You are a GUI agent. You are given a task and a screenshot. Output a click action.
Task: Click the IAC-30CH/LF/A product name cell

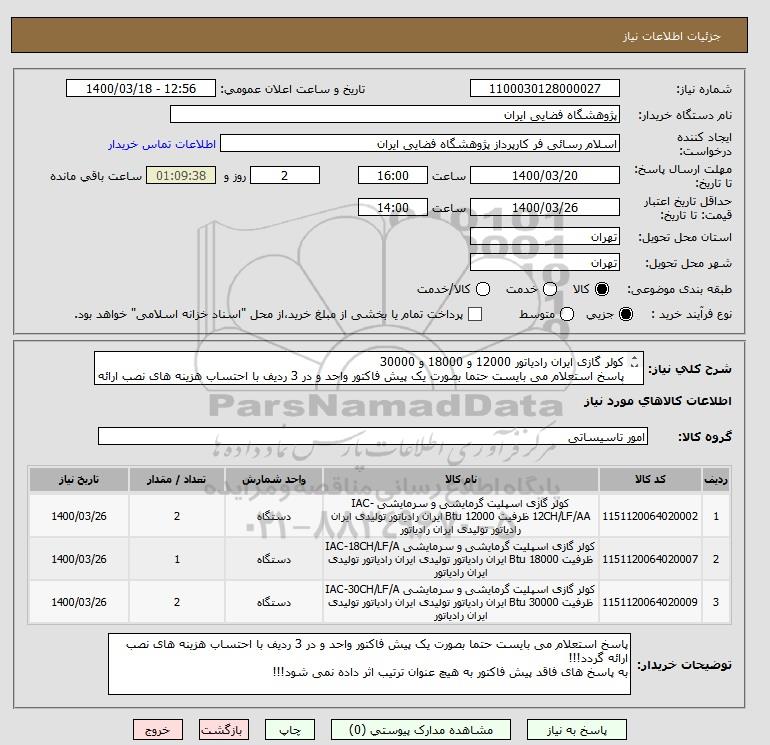click(x=461, y=602)
